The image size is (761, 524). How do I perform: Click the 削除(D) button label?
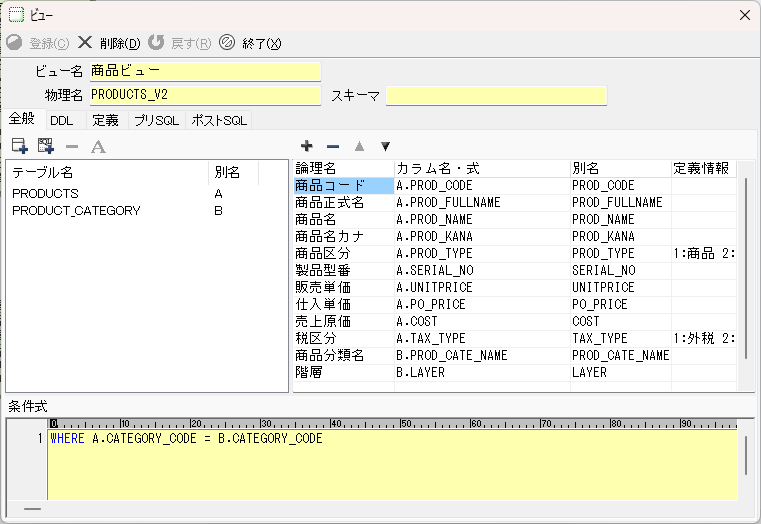click(x=120, y=44)
